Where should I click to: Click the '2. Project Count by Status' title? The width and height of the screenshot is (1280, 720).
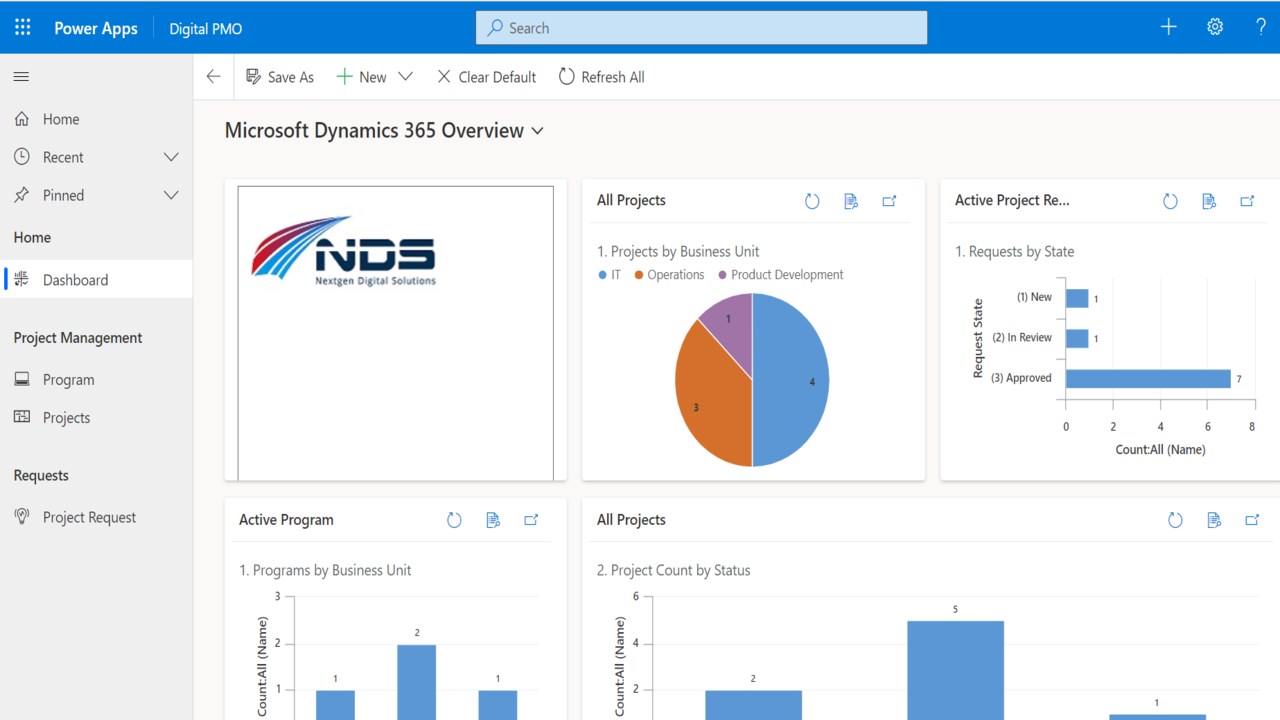click(673, 570)
